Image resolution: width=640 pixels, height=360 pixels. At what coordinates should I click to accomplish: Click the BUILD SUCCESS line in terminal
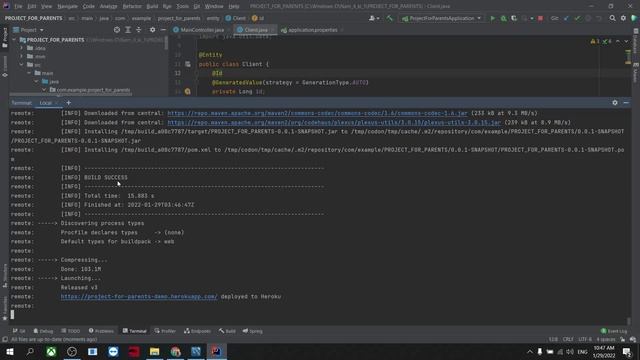(x=106, y=178)
